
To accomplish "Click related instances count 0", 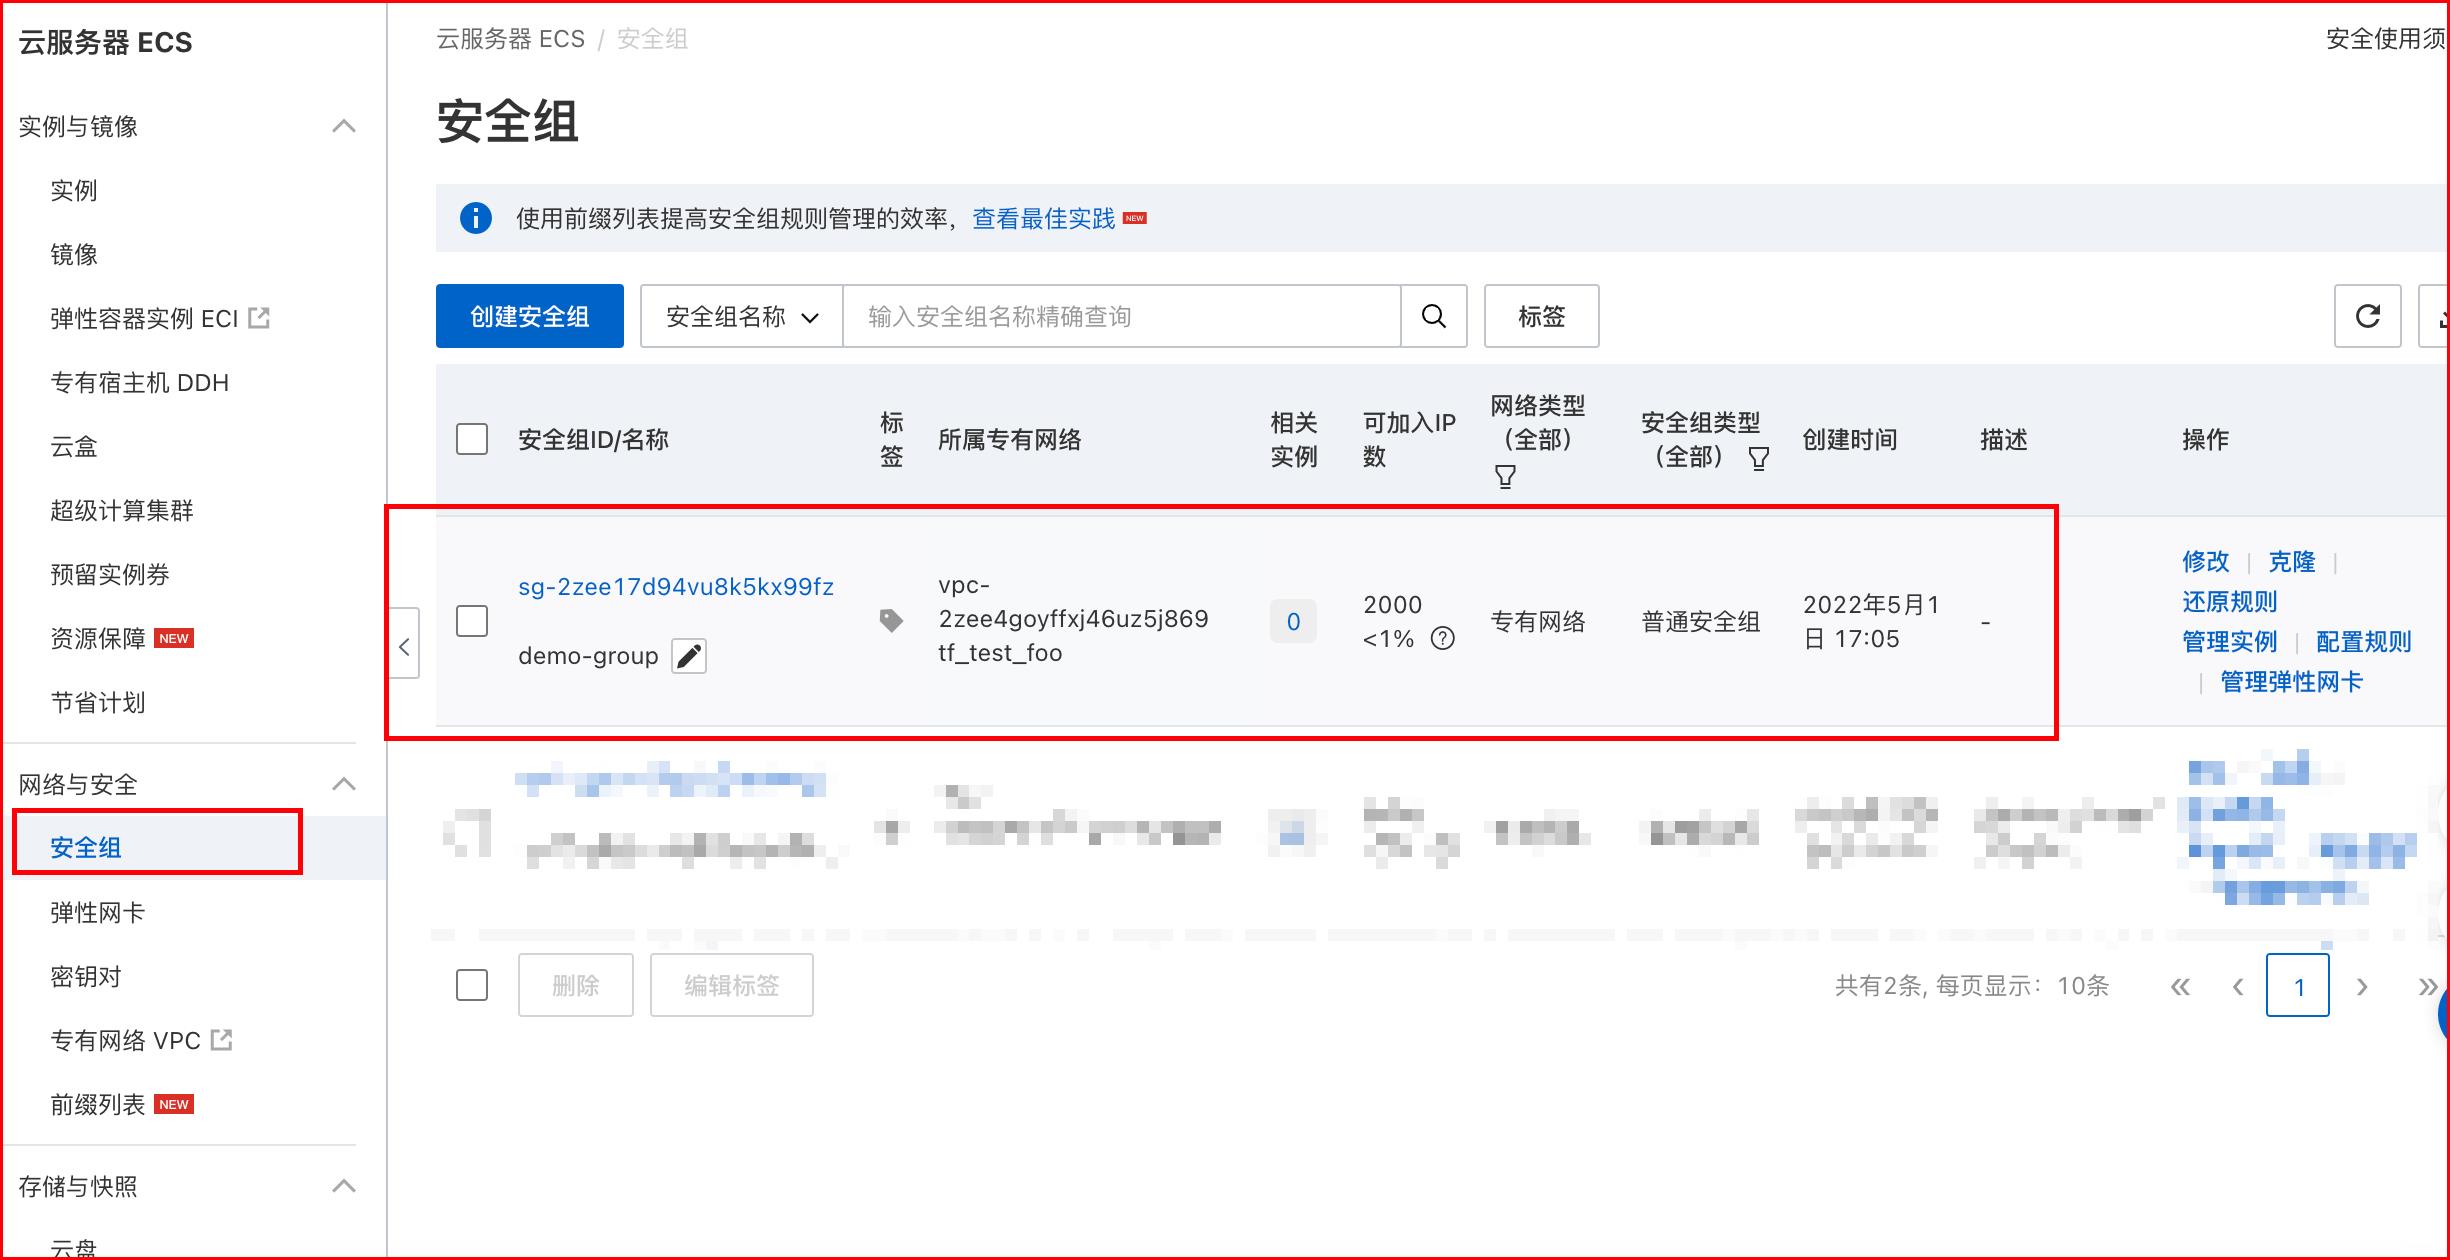I will tap(1293, 621).
